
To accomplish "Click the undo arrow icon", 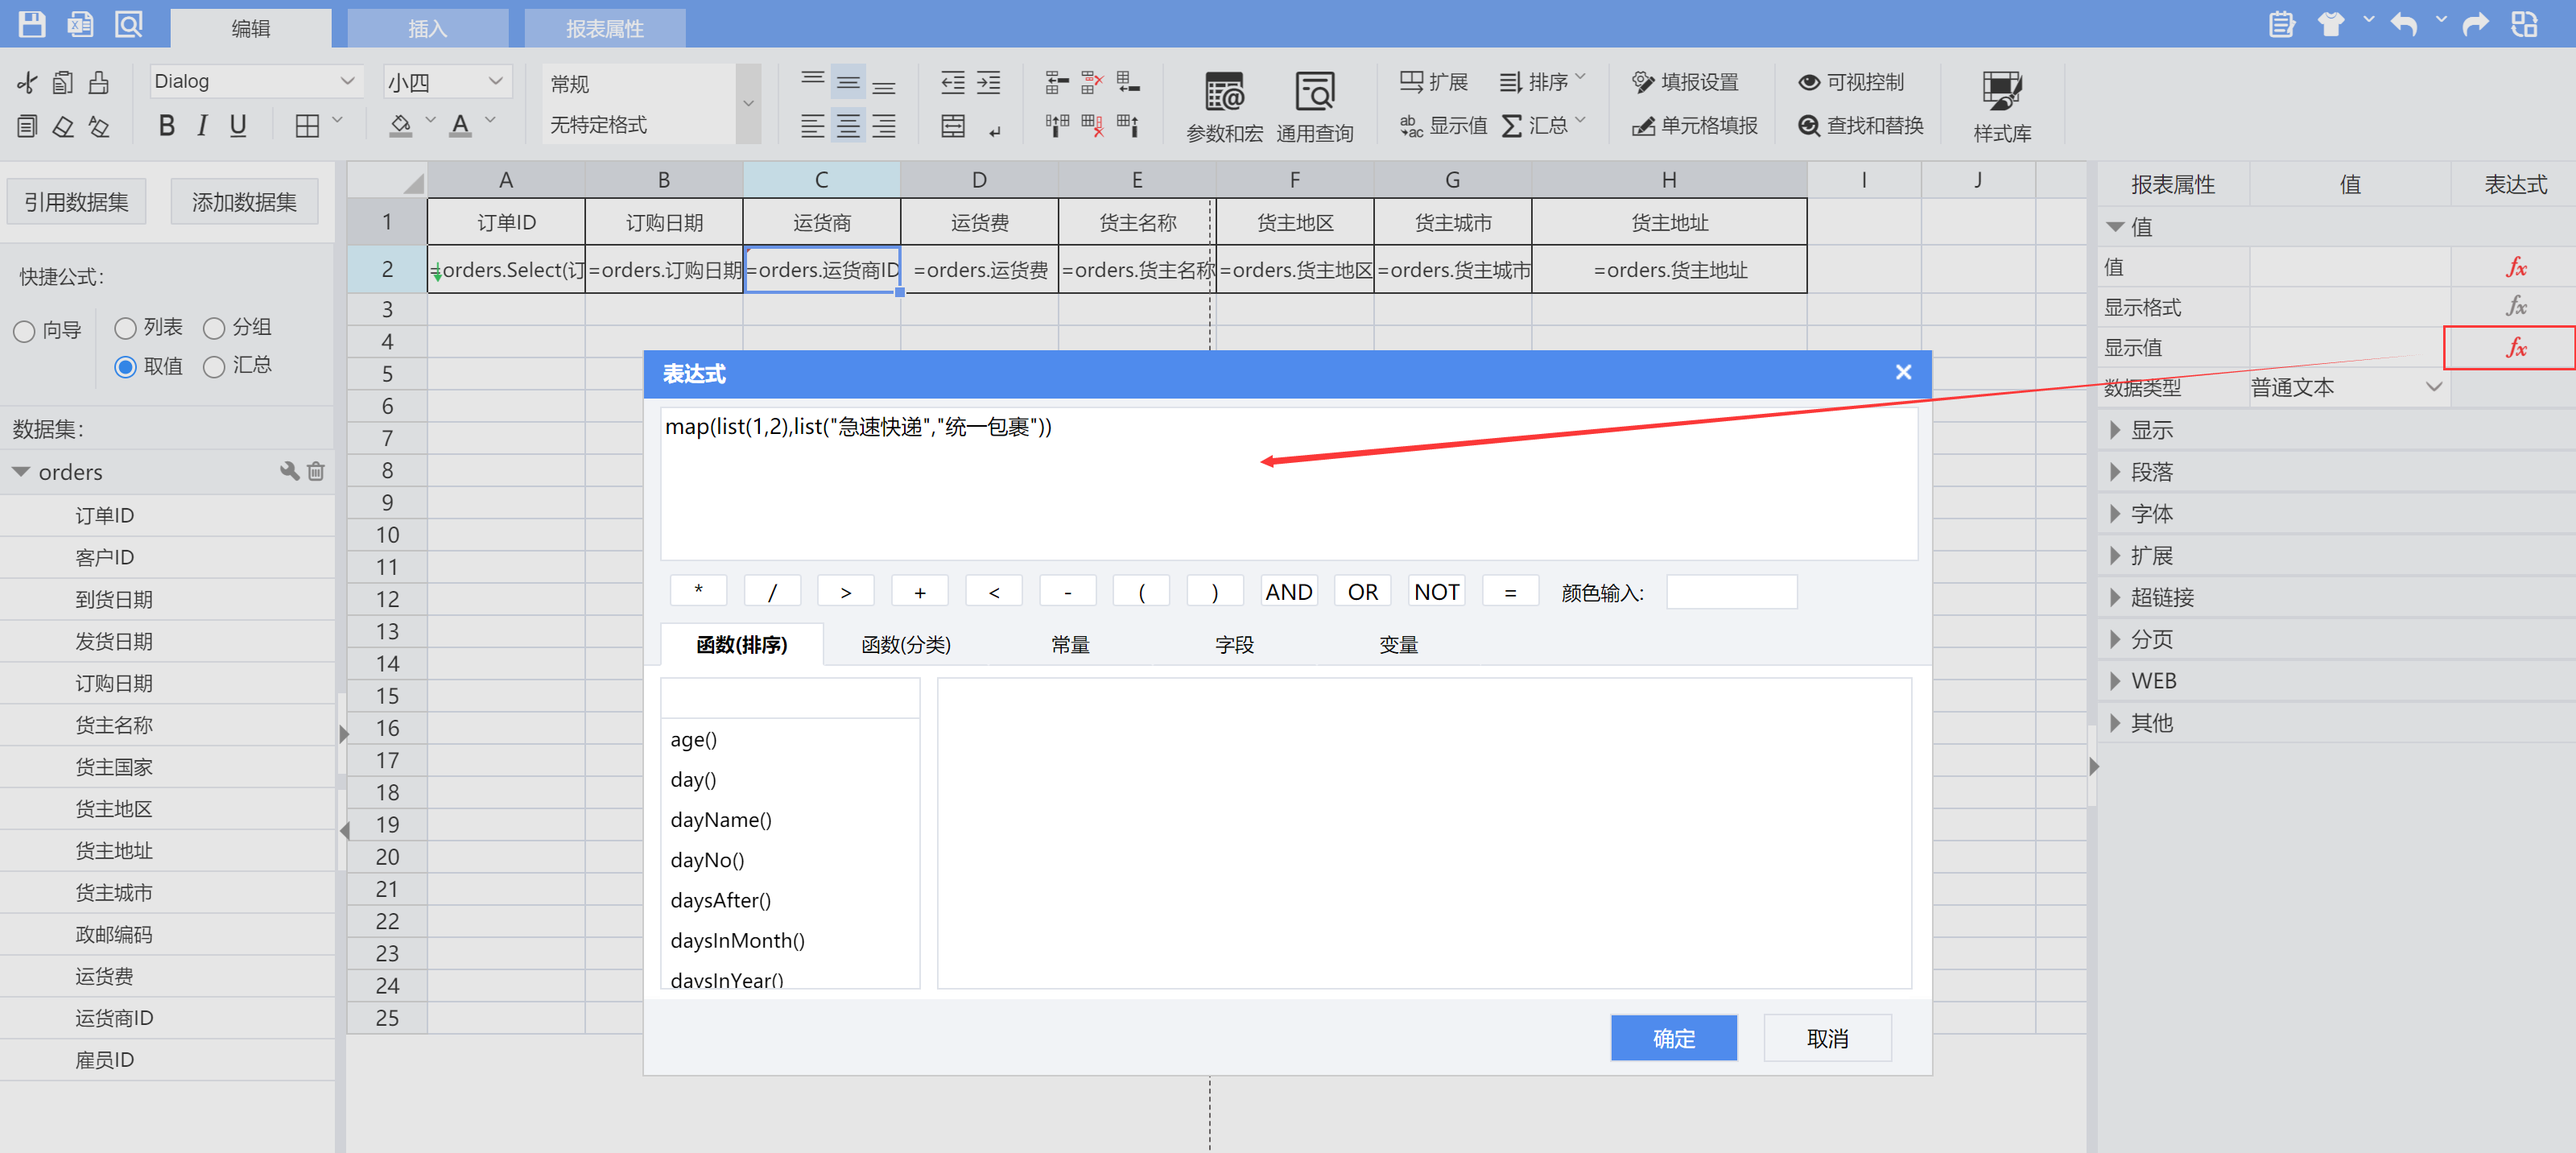I will tap(2405, 24).
